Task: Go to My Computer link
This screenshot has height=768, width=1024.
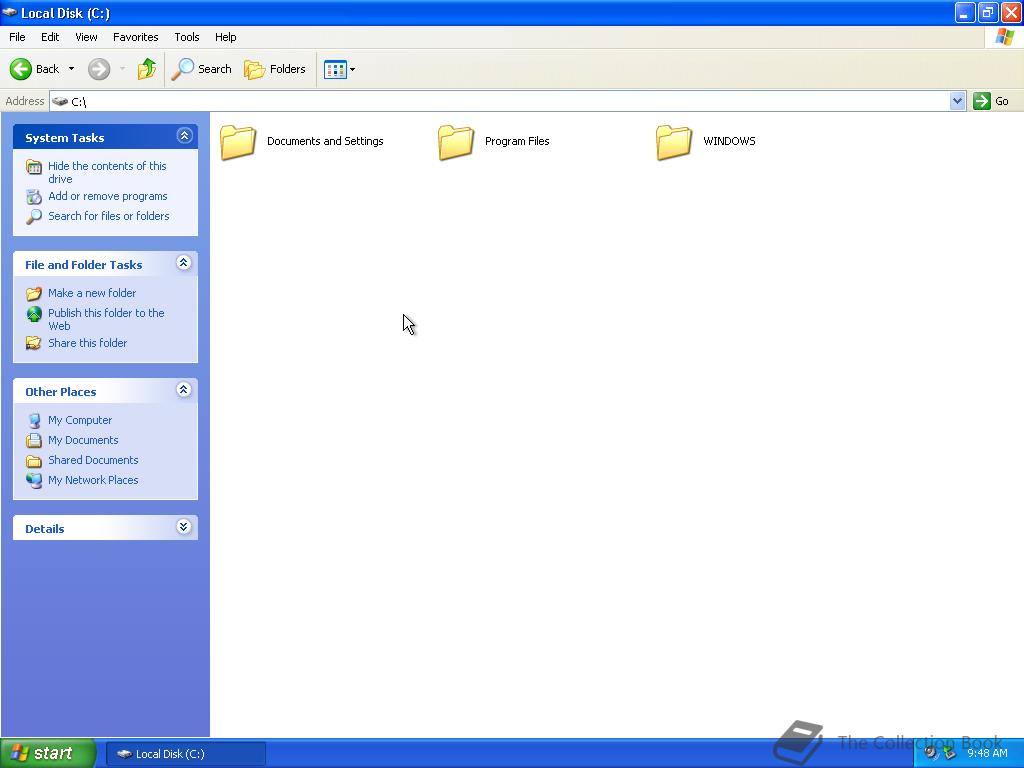Action: point(80,421)
